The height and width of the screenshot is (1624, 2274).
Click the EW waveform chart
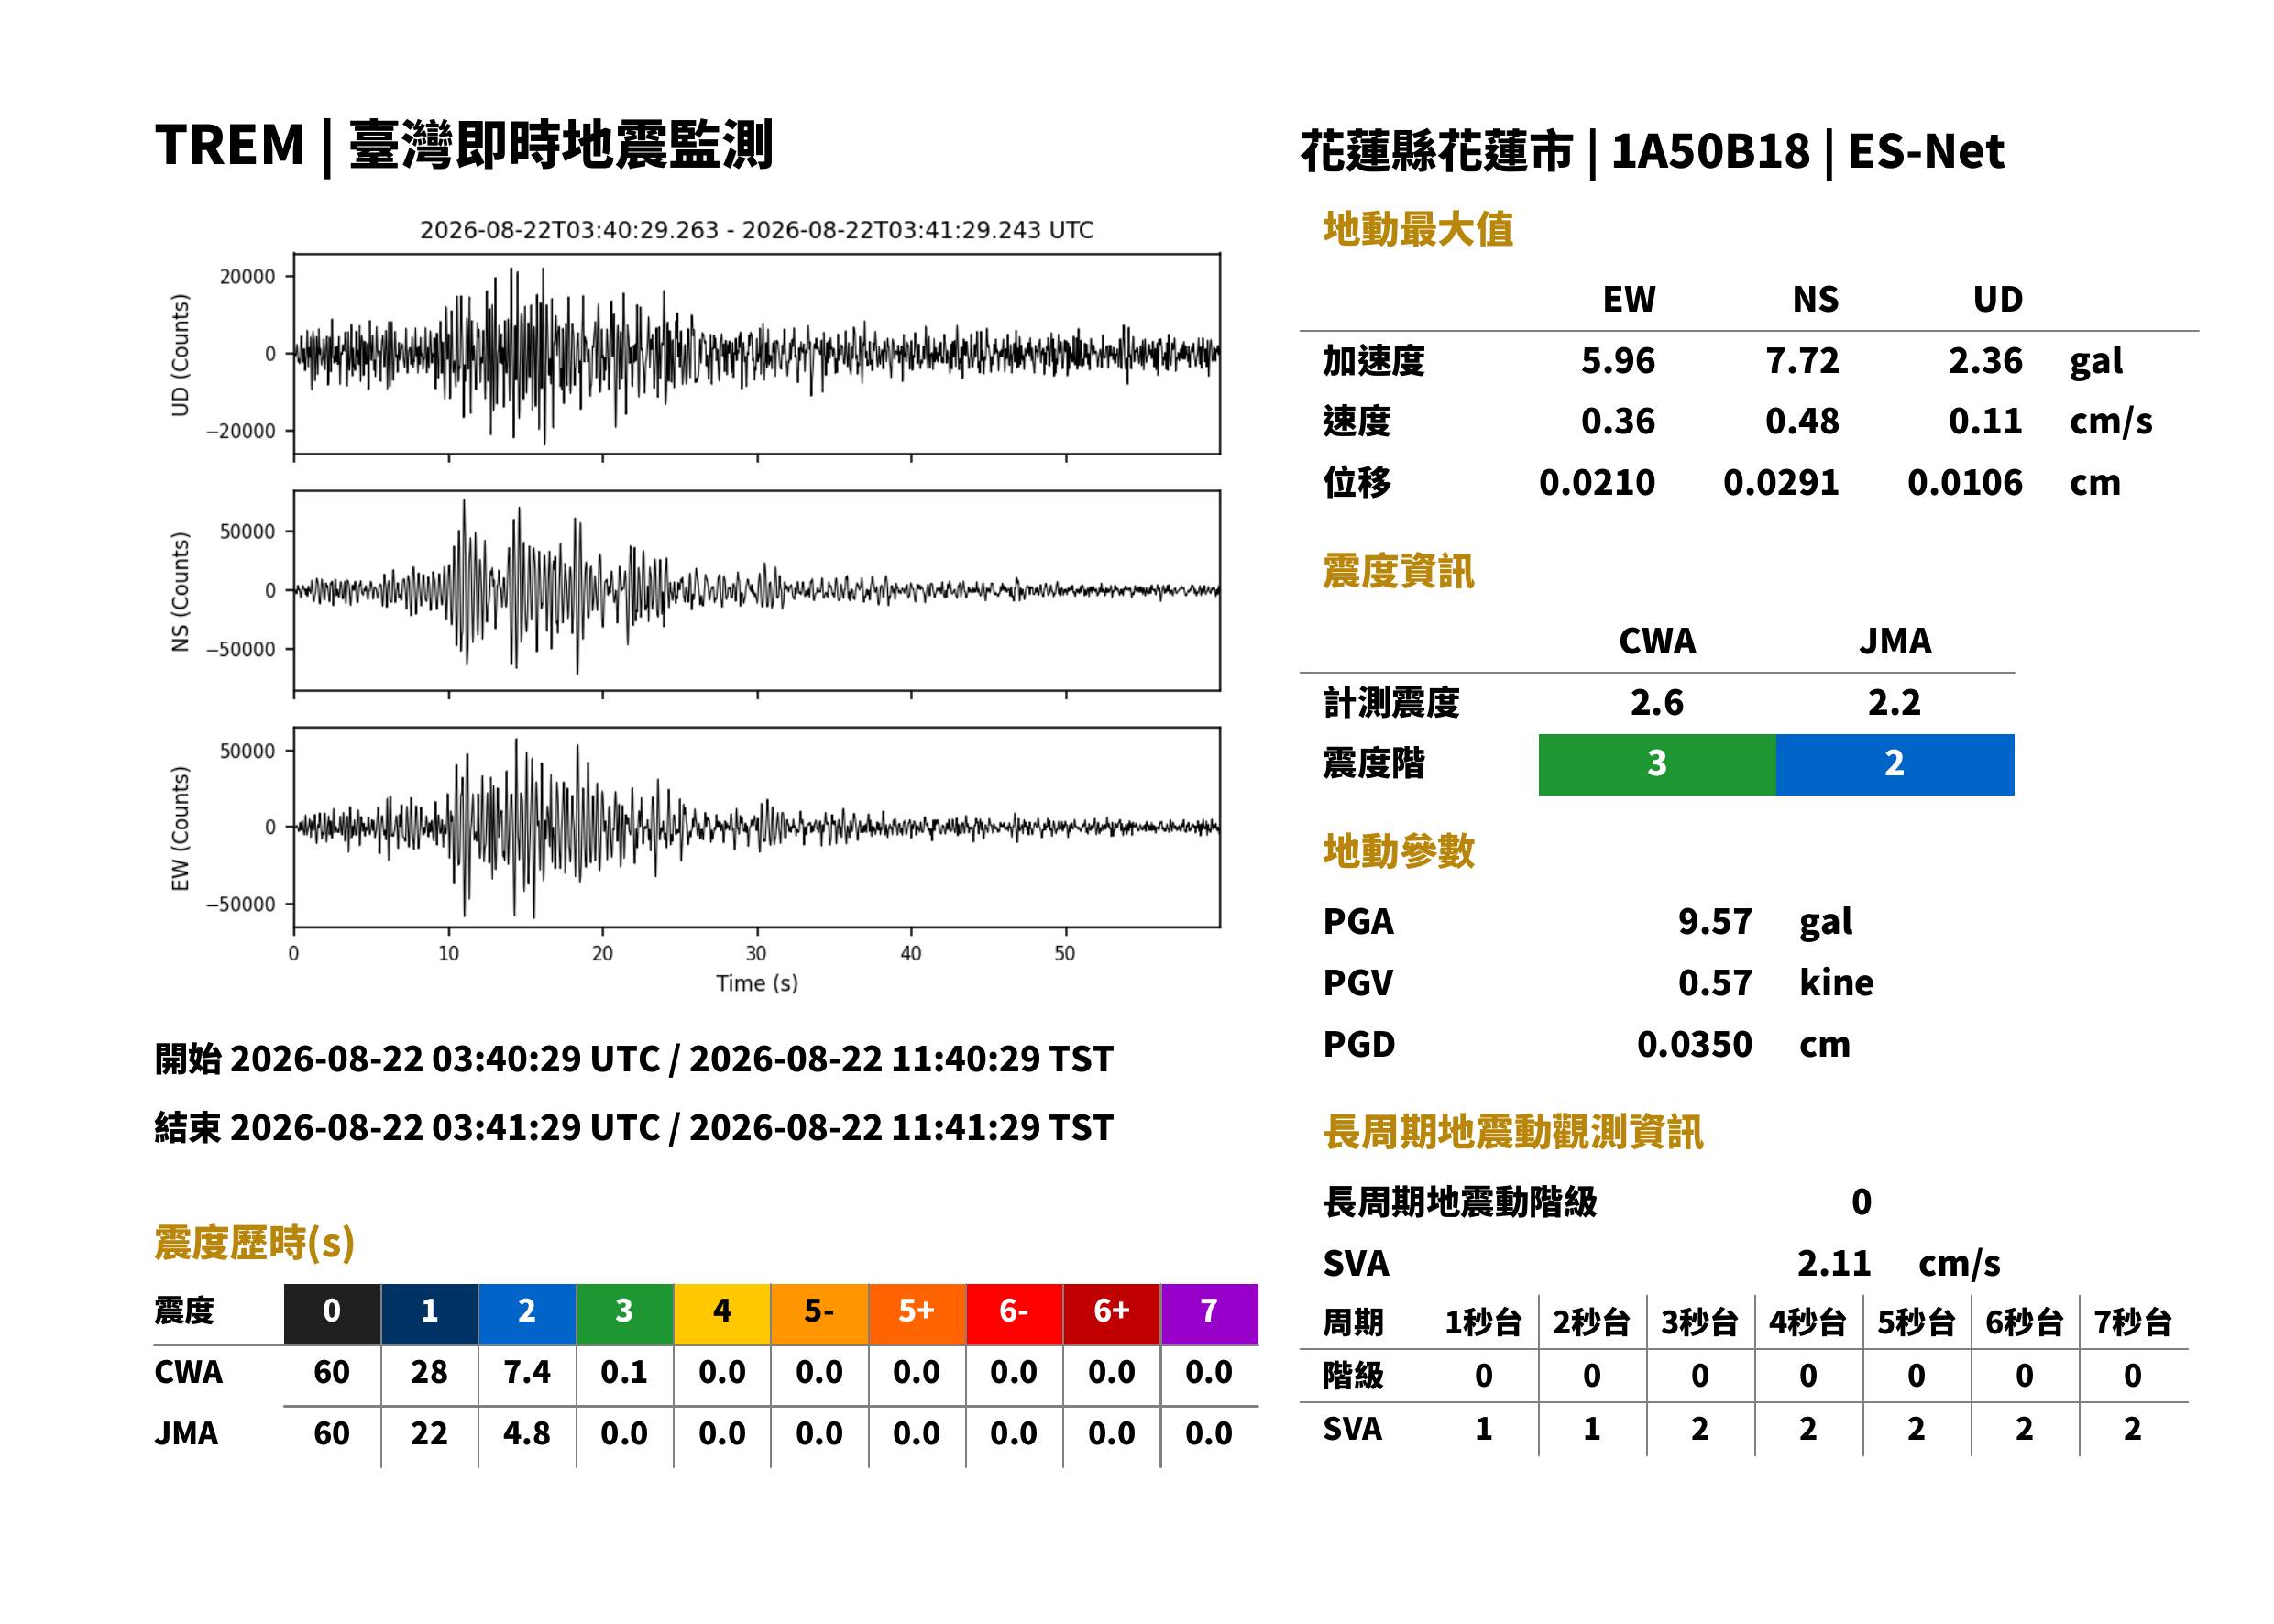756,827
